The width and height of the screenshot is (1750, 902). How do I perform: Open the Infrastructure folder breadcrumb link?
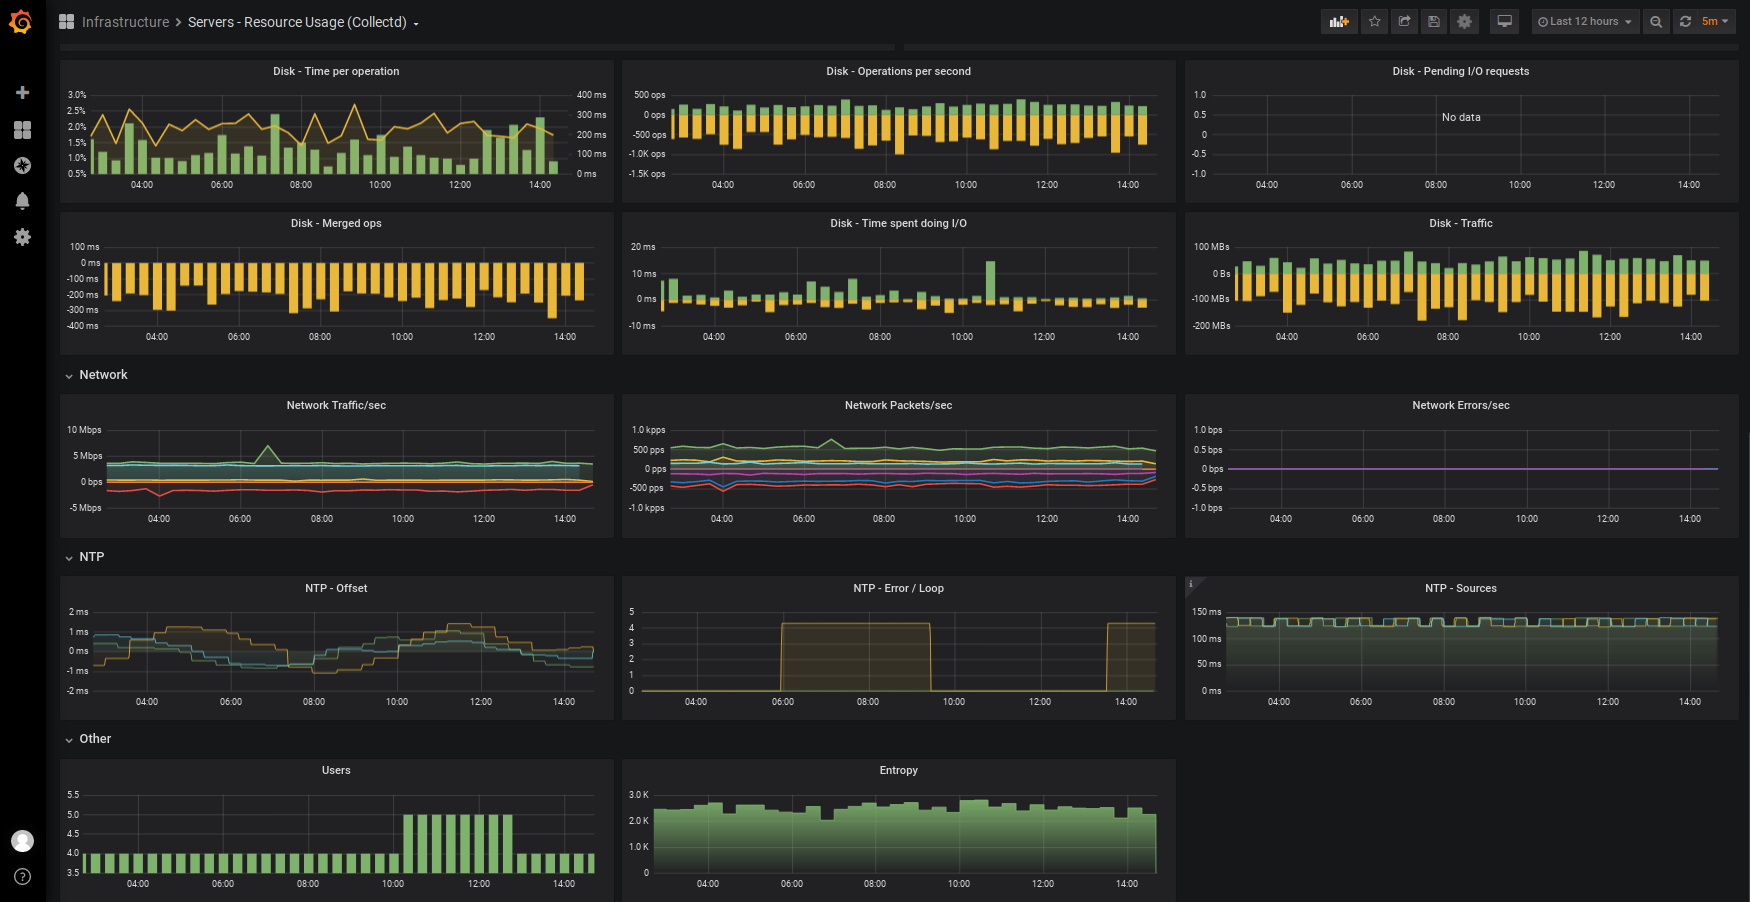(x=126, y=22)
